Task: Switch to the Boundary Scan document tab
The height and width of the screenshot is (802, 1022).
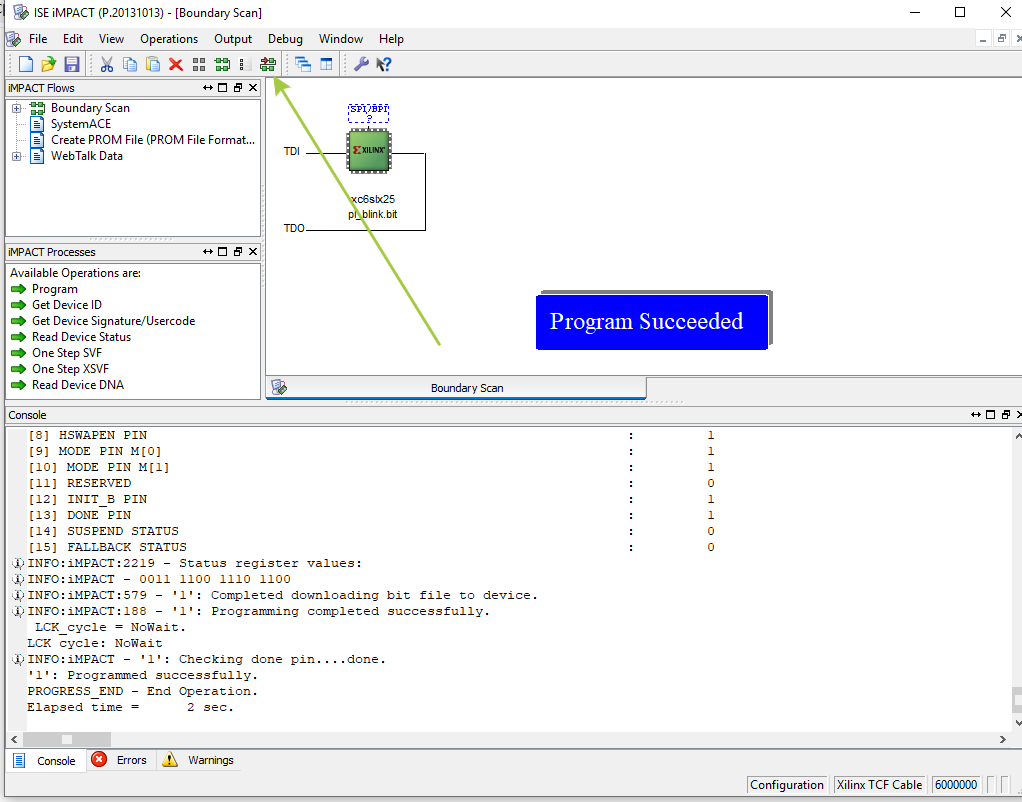Action: click(456, 388)
